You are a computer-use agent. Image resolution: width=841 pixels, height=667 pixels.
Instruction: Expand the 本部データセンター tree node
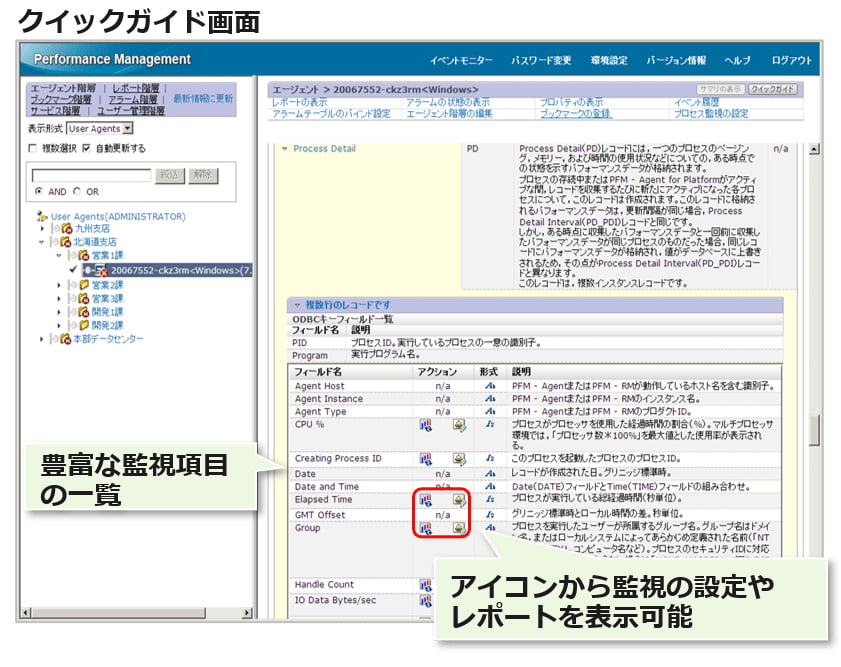(x=41, y=339)
